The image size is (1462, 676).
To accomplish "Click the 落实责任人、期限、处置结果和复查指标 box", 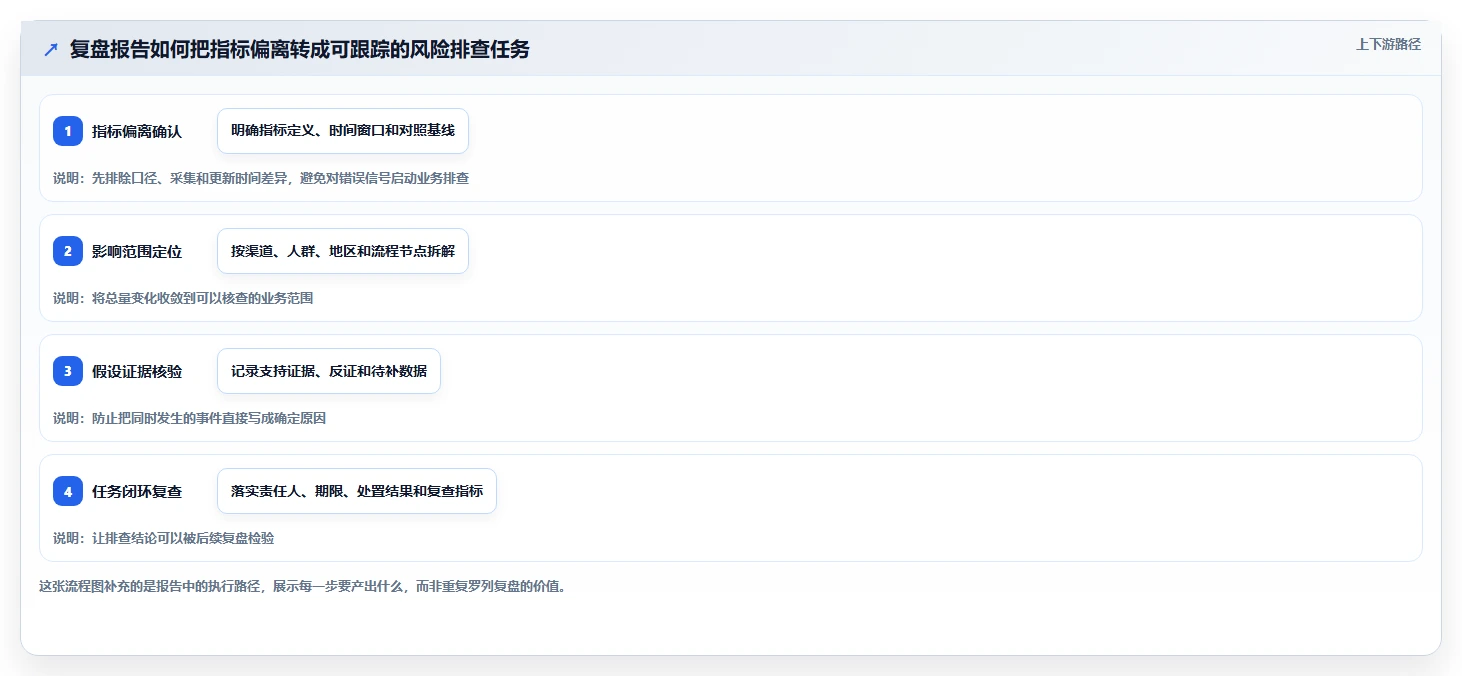I will click(357, 491).
